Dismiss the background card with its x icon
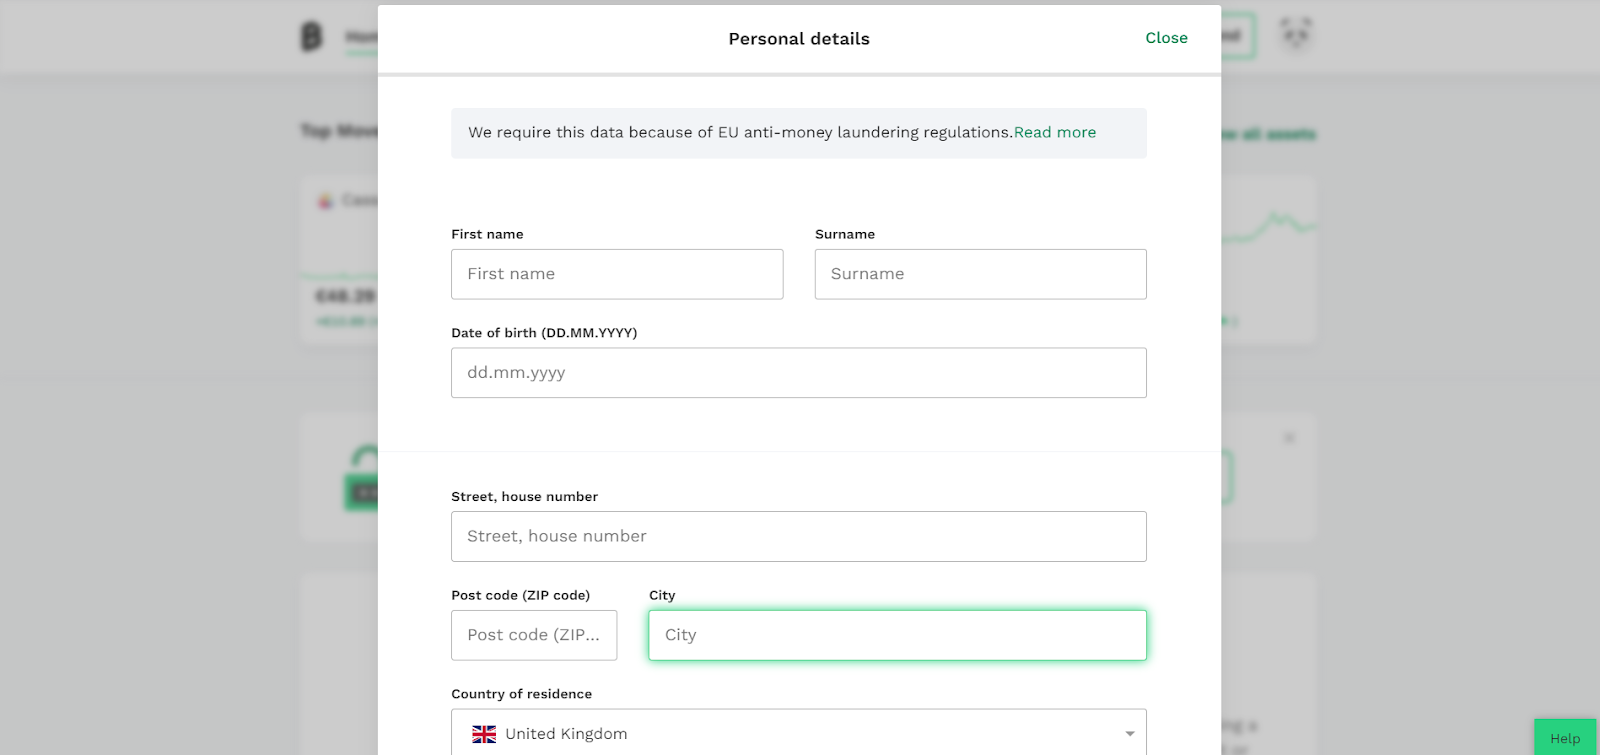 pyautogui.click(x=1289, y=438)
